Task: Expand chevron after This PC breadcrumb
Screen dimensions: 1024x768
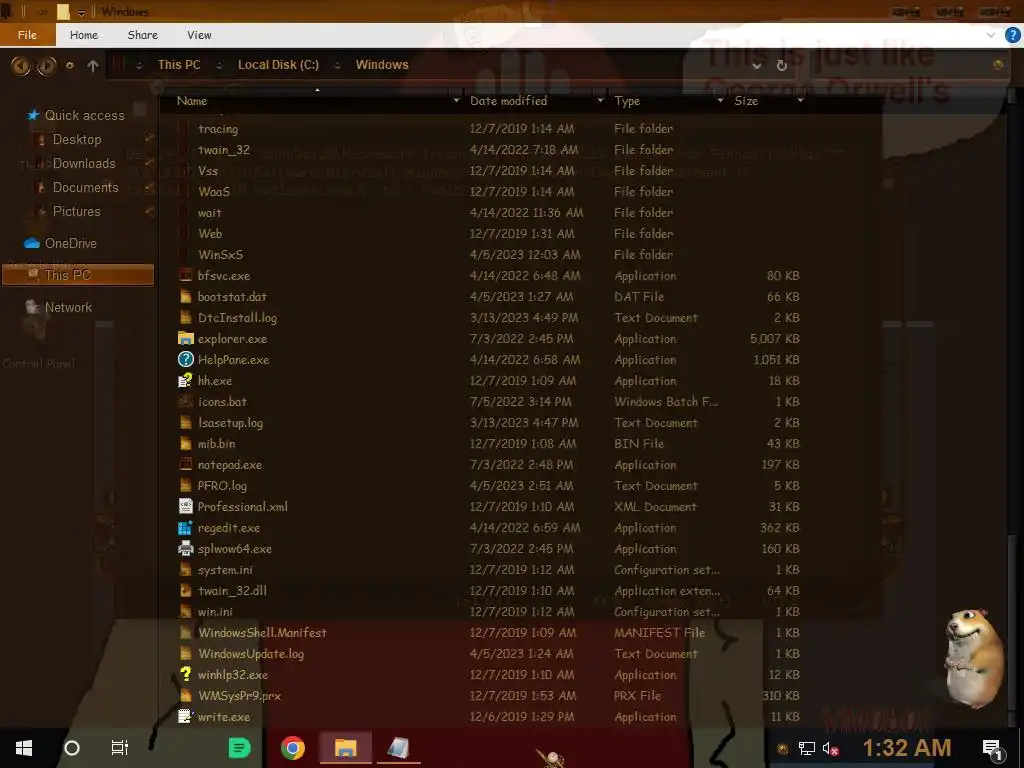Action: 219,65
